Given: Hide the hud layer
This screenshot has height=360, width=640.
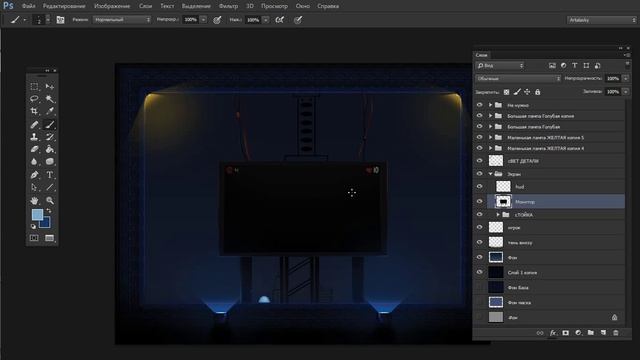Looking at the screenshot, I should coord(480,187).
